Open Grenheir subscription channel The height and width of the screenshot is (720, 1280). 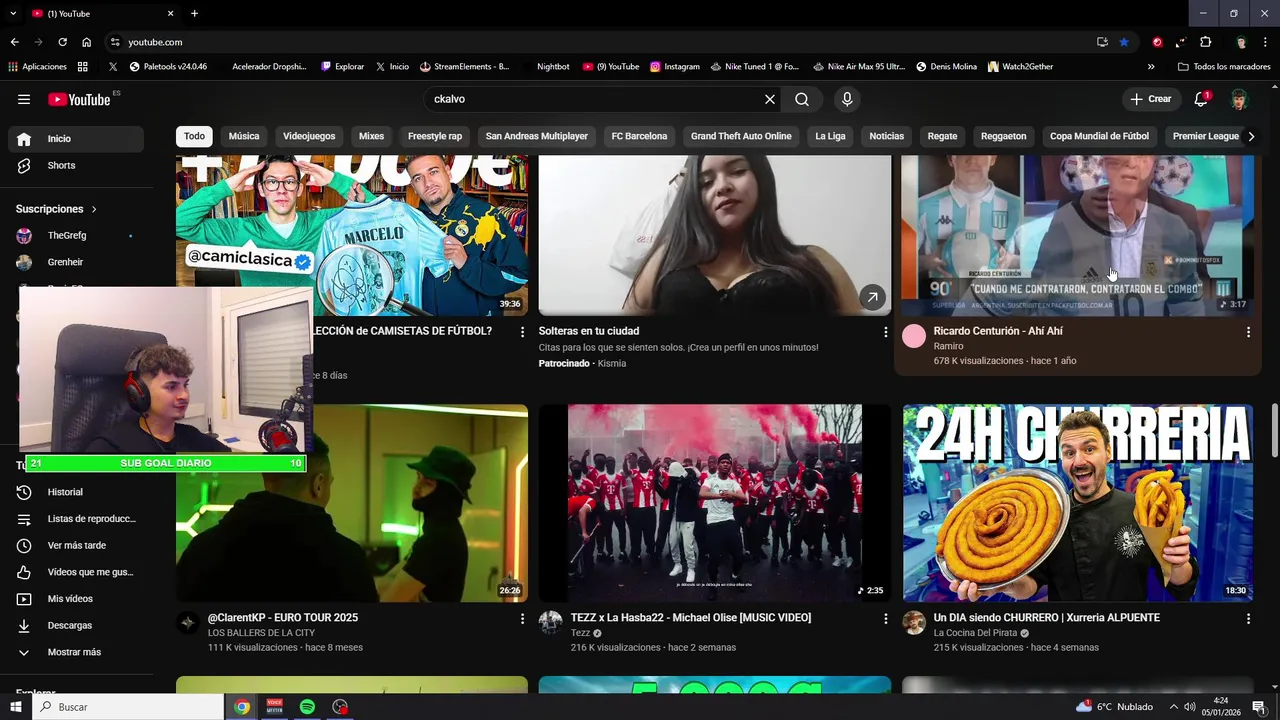pyautogui.click(x=76, y=262)
